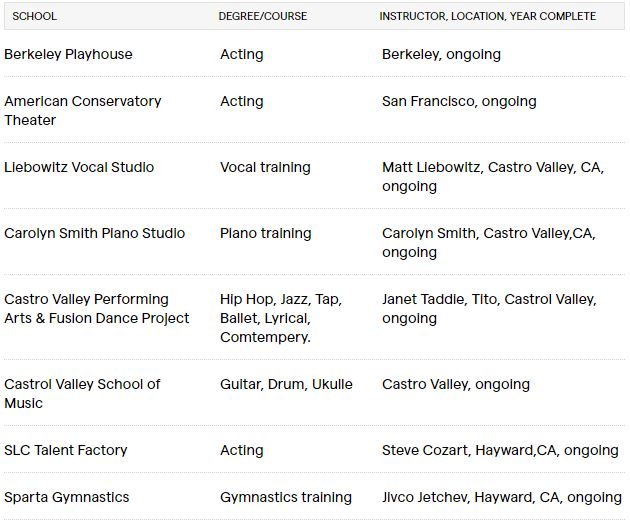Image resolution: width=630 pixels, height=524 pixels.
Task: Select the Berkeley Playhouse school cell
Action: (68, 54)
